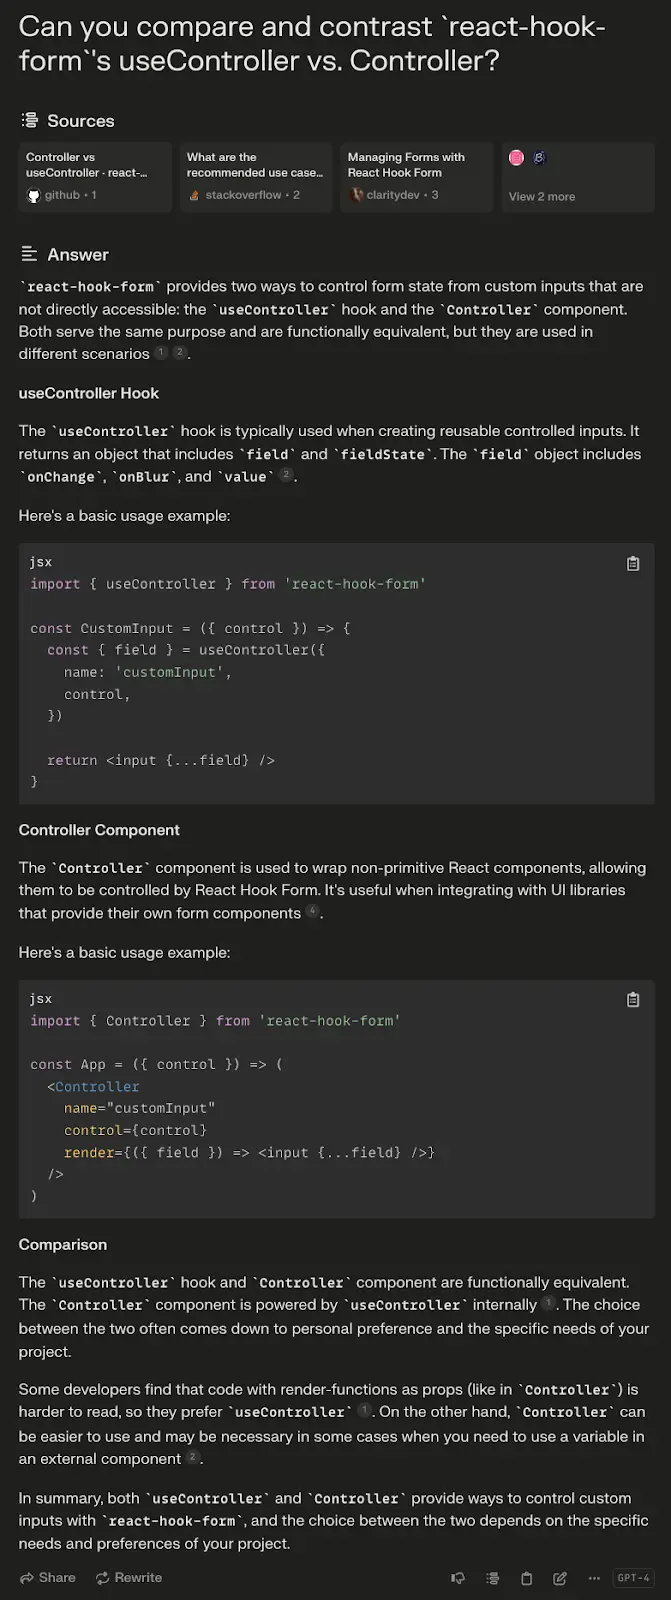Click the pink avatar source thumbnail

pyautogui.click(x=517, y=158)
